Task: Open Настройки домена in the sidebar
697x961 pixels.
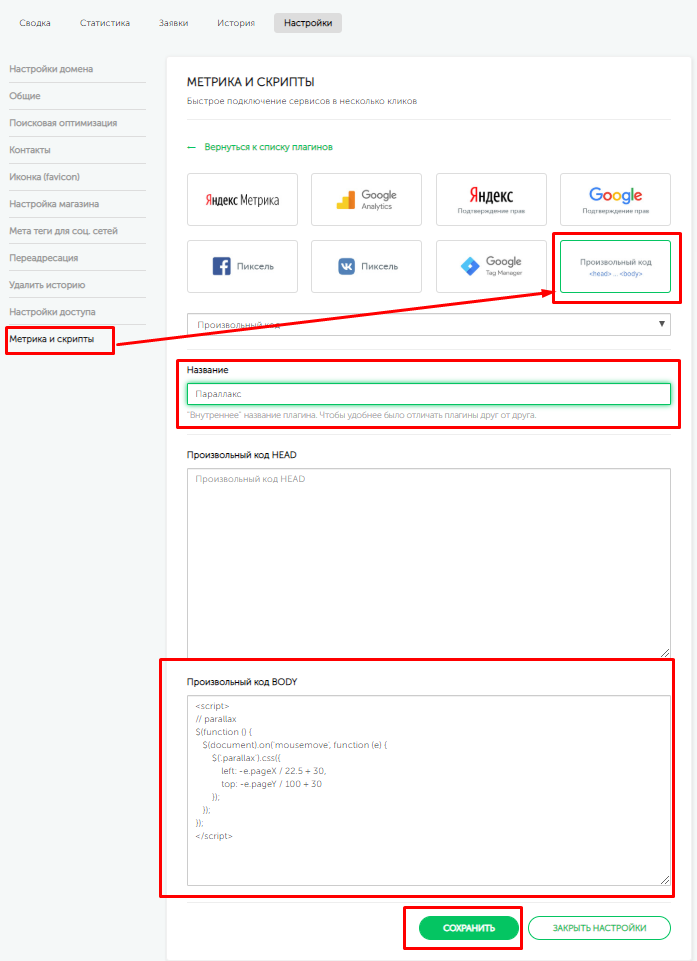Action: 52,69
